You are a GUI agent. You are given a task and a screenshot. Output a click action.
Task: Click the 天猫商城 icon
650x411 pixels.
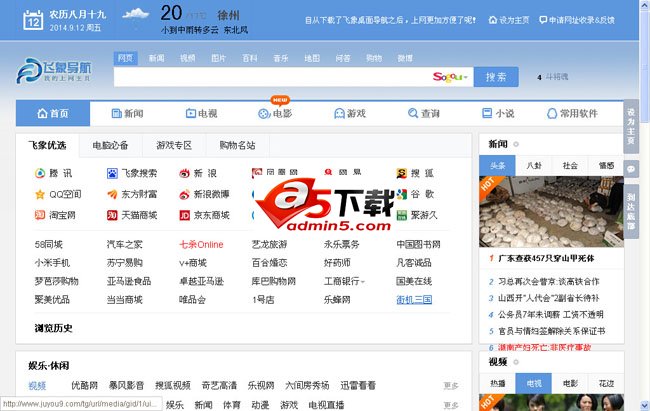[x=112, y=215]
